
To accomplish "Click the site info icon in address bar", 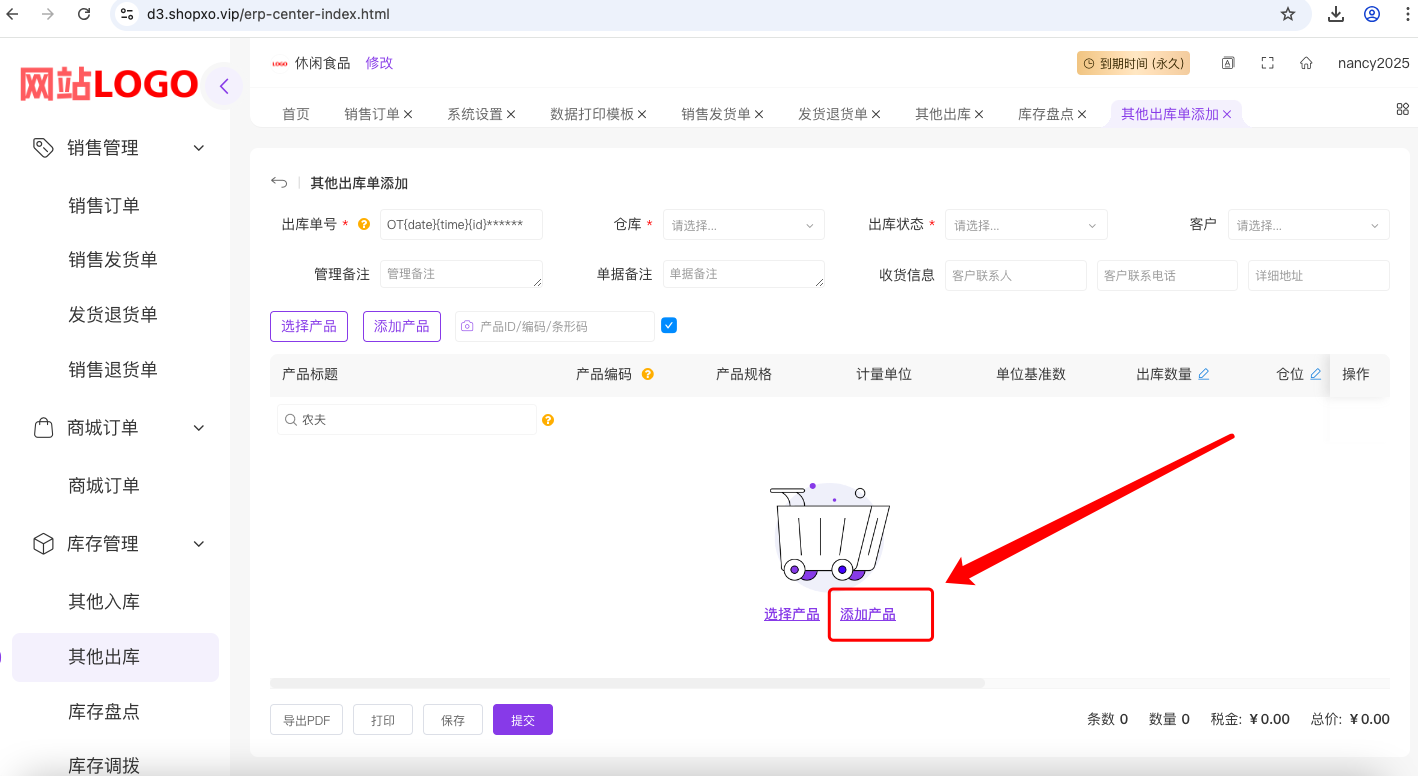I will 126,14.
